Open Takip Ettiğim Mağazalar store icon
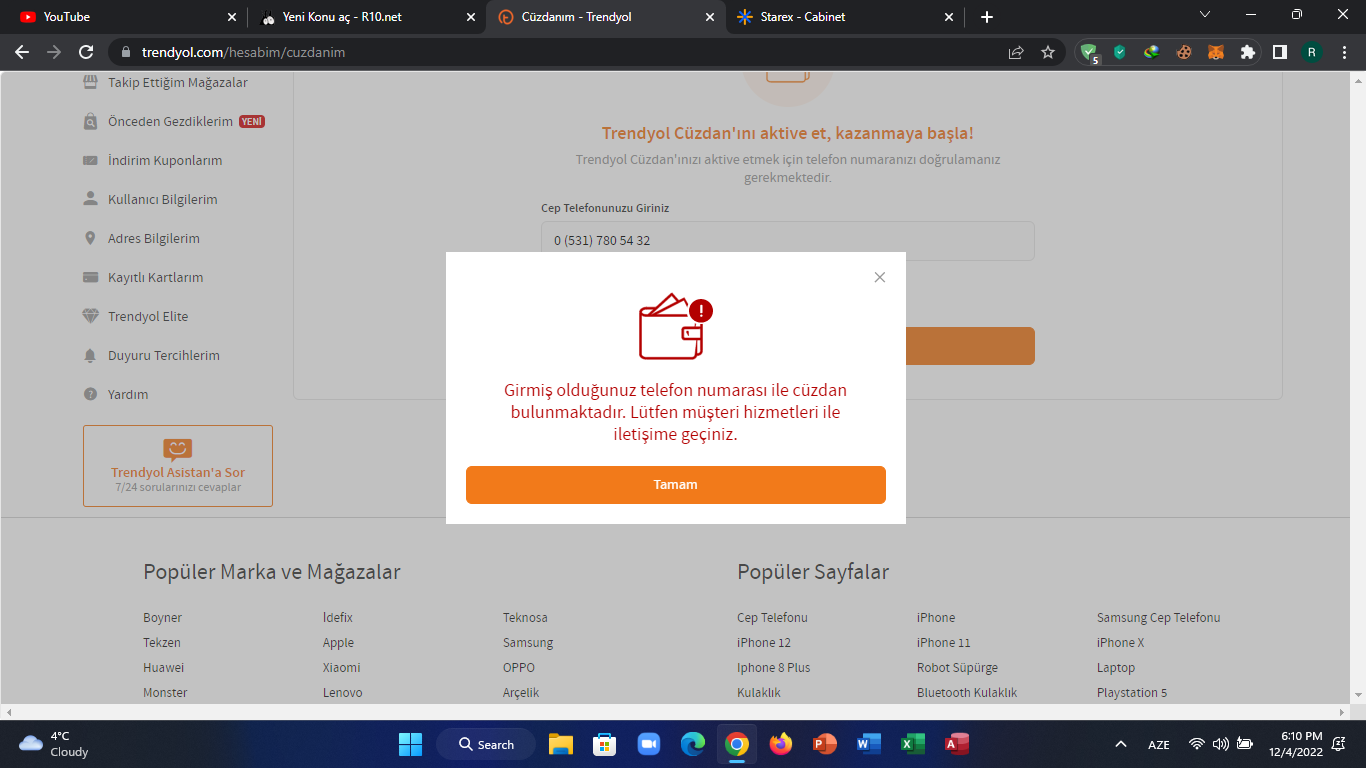1366x768 pixels. pyautogui.click(x=90, y=82)
